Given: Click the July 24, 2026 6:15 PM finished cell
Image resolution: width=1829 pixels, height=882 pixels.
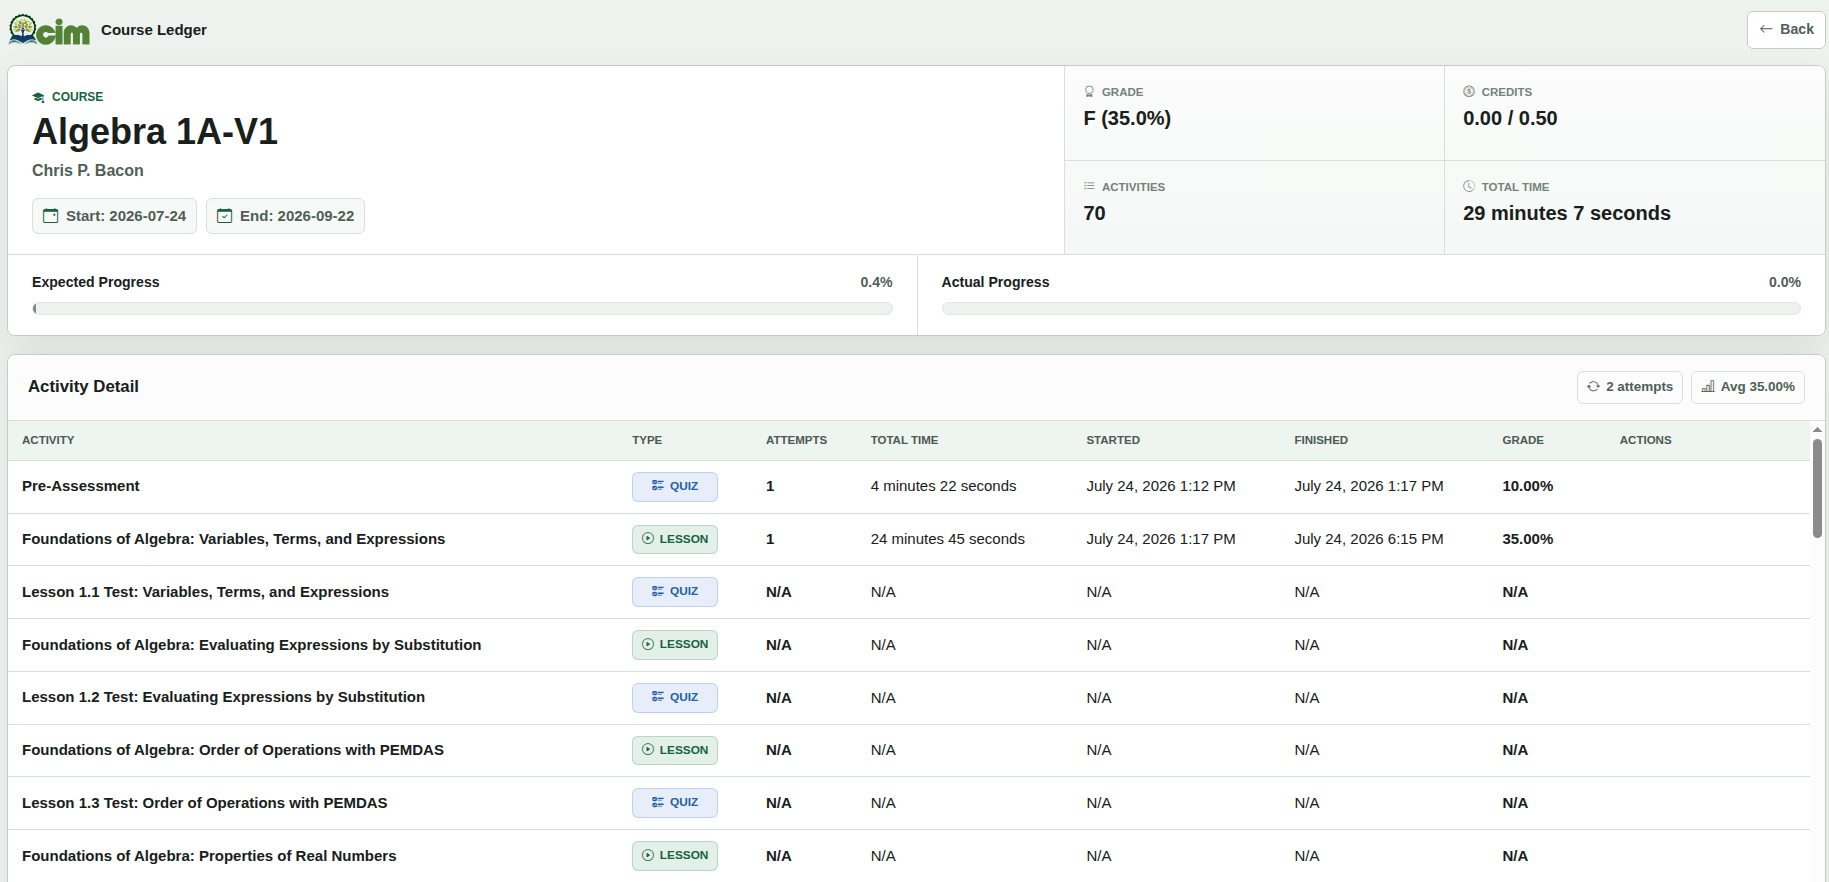Looking at the screenshot, I should pos(1369,539).
